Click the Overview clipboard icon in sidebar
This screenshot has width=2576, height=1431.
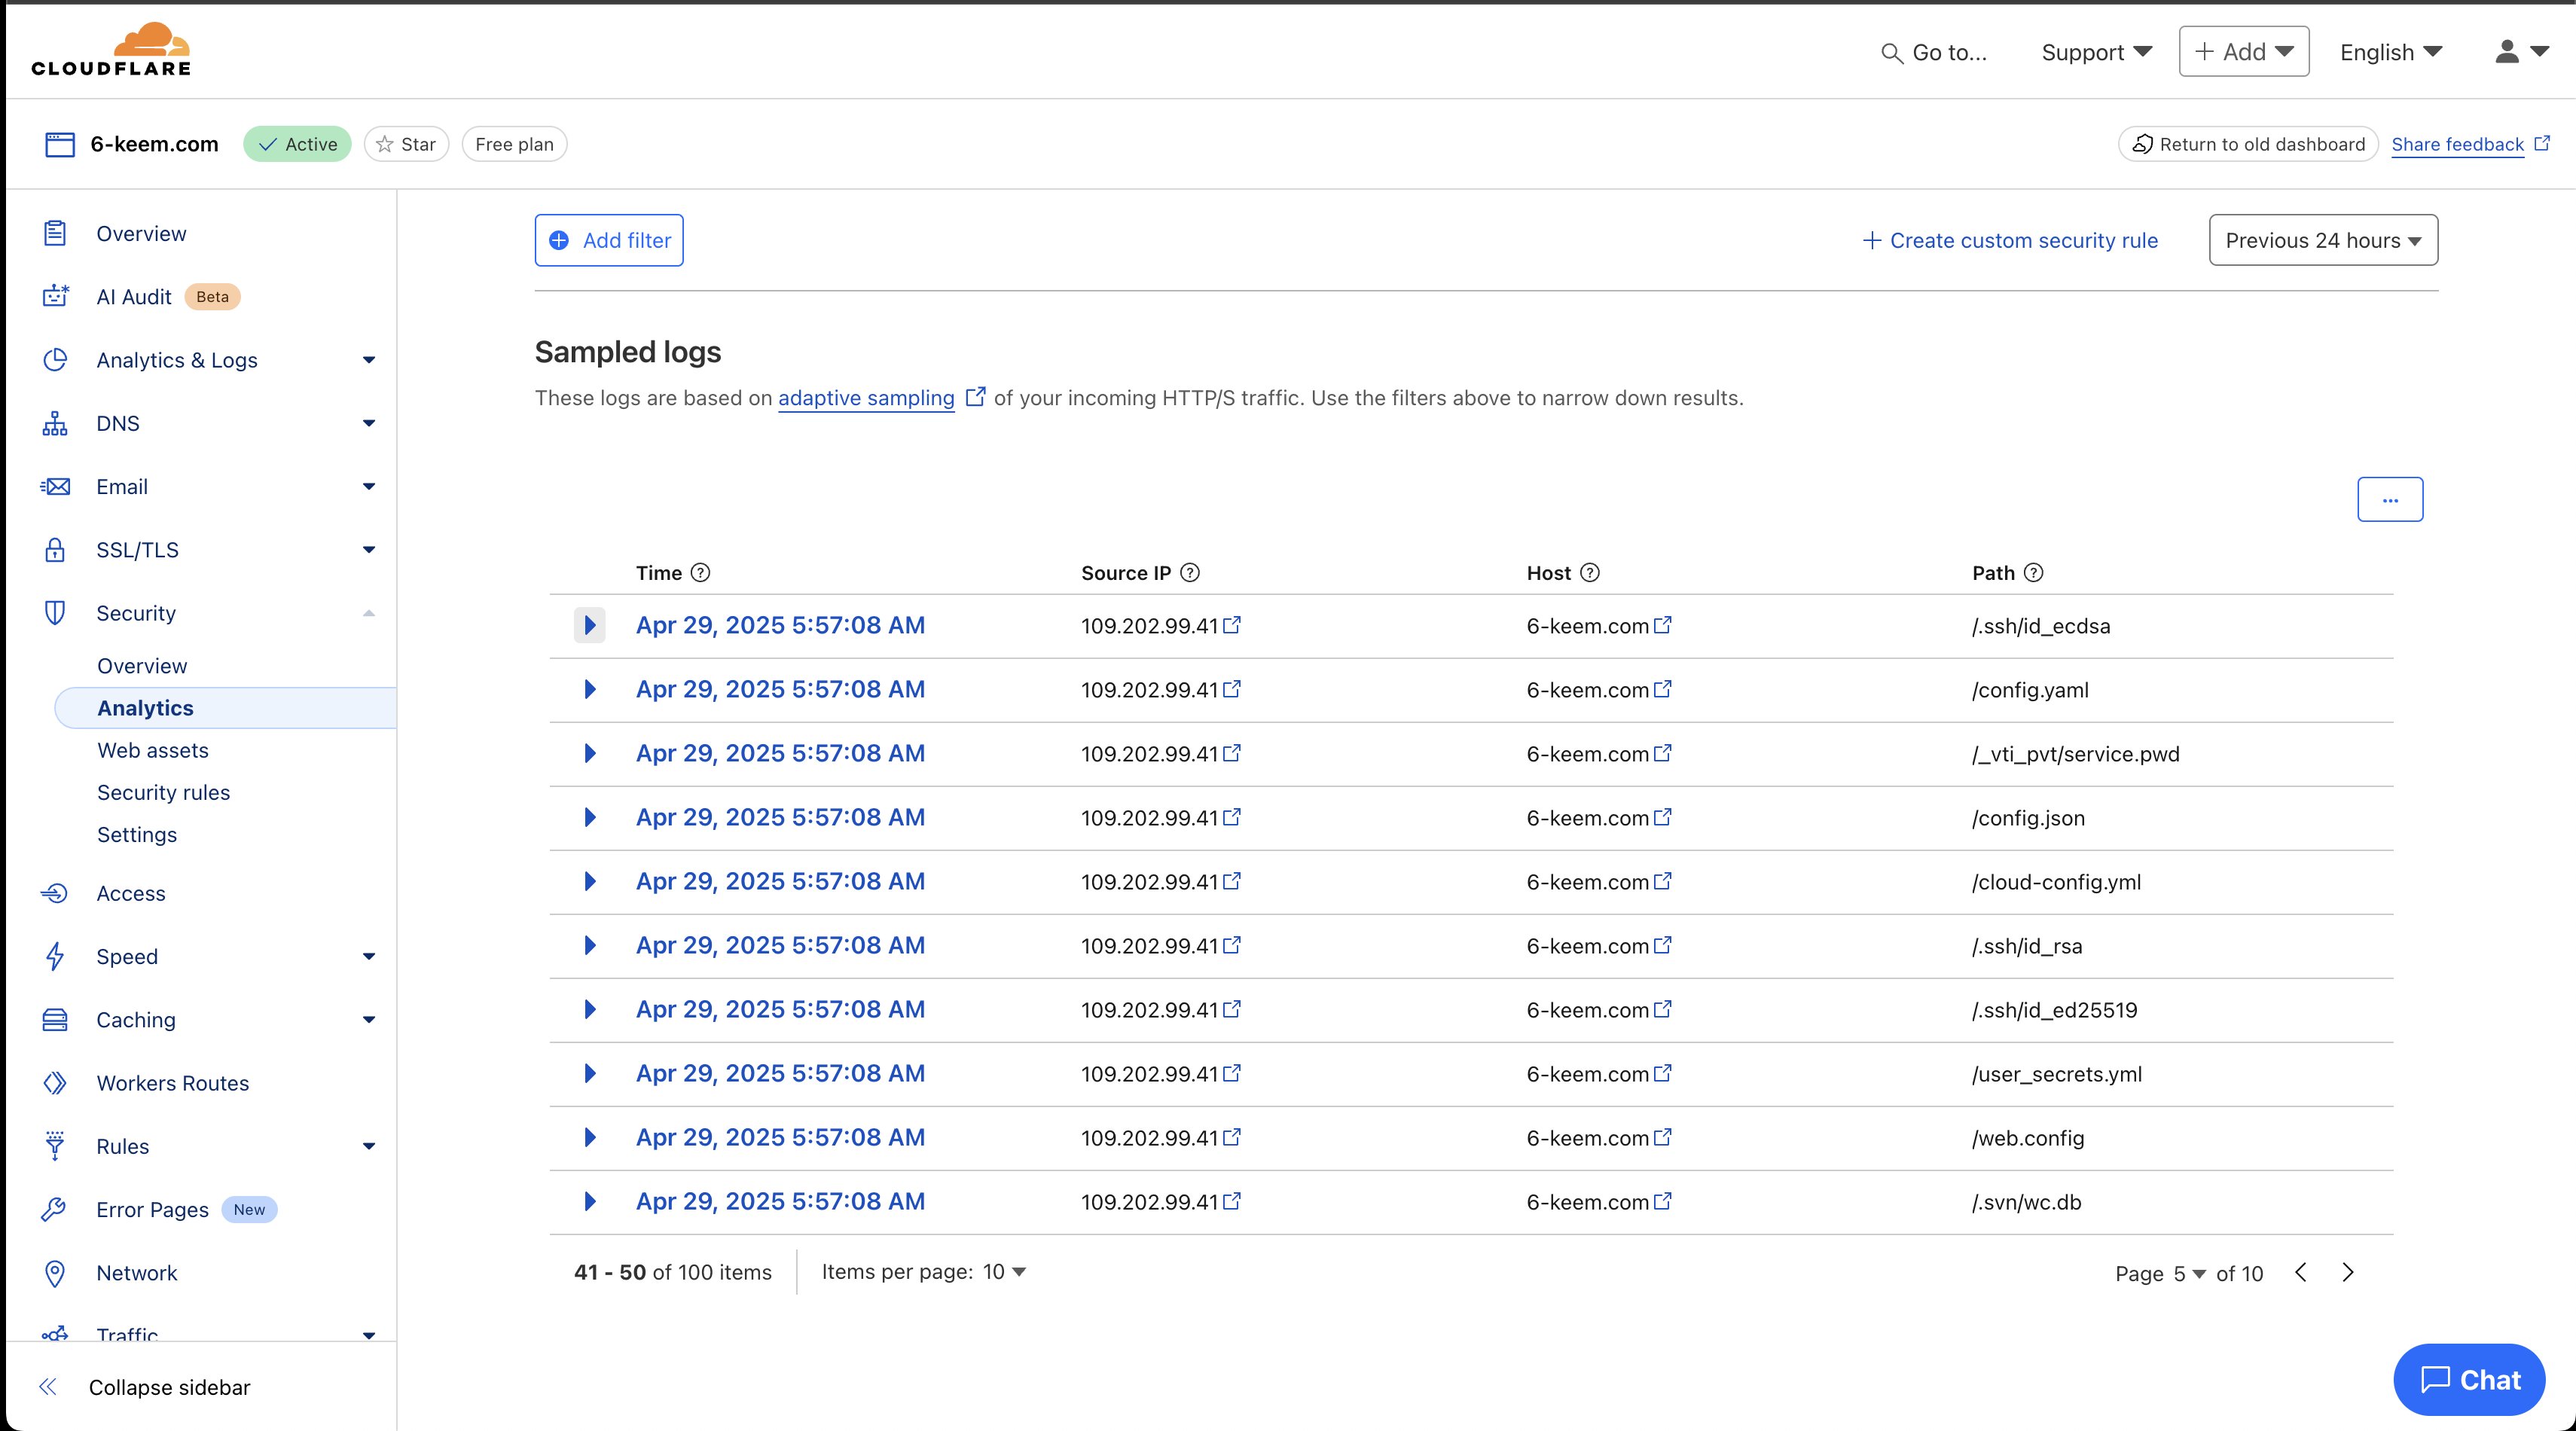click(55, 233)
